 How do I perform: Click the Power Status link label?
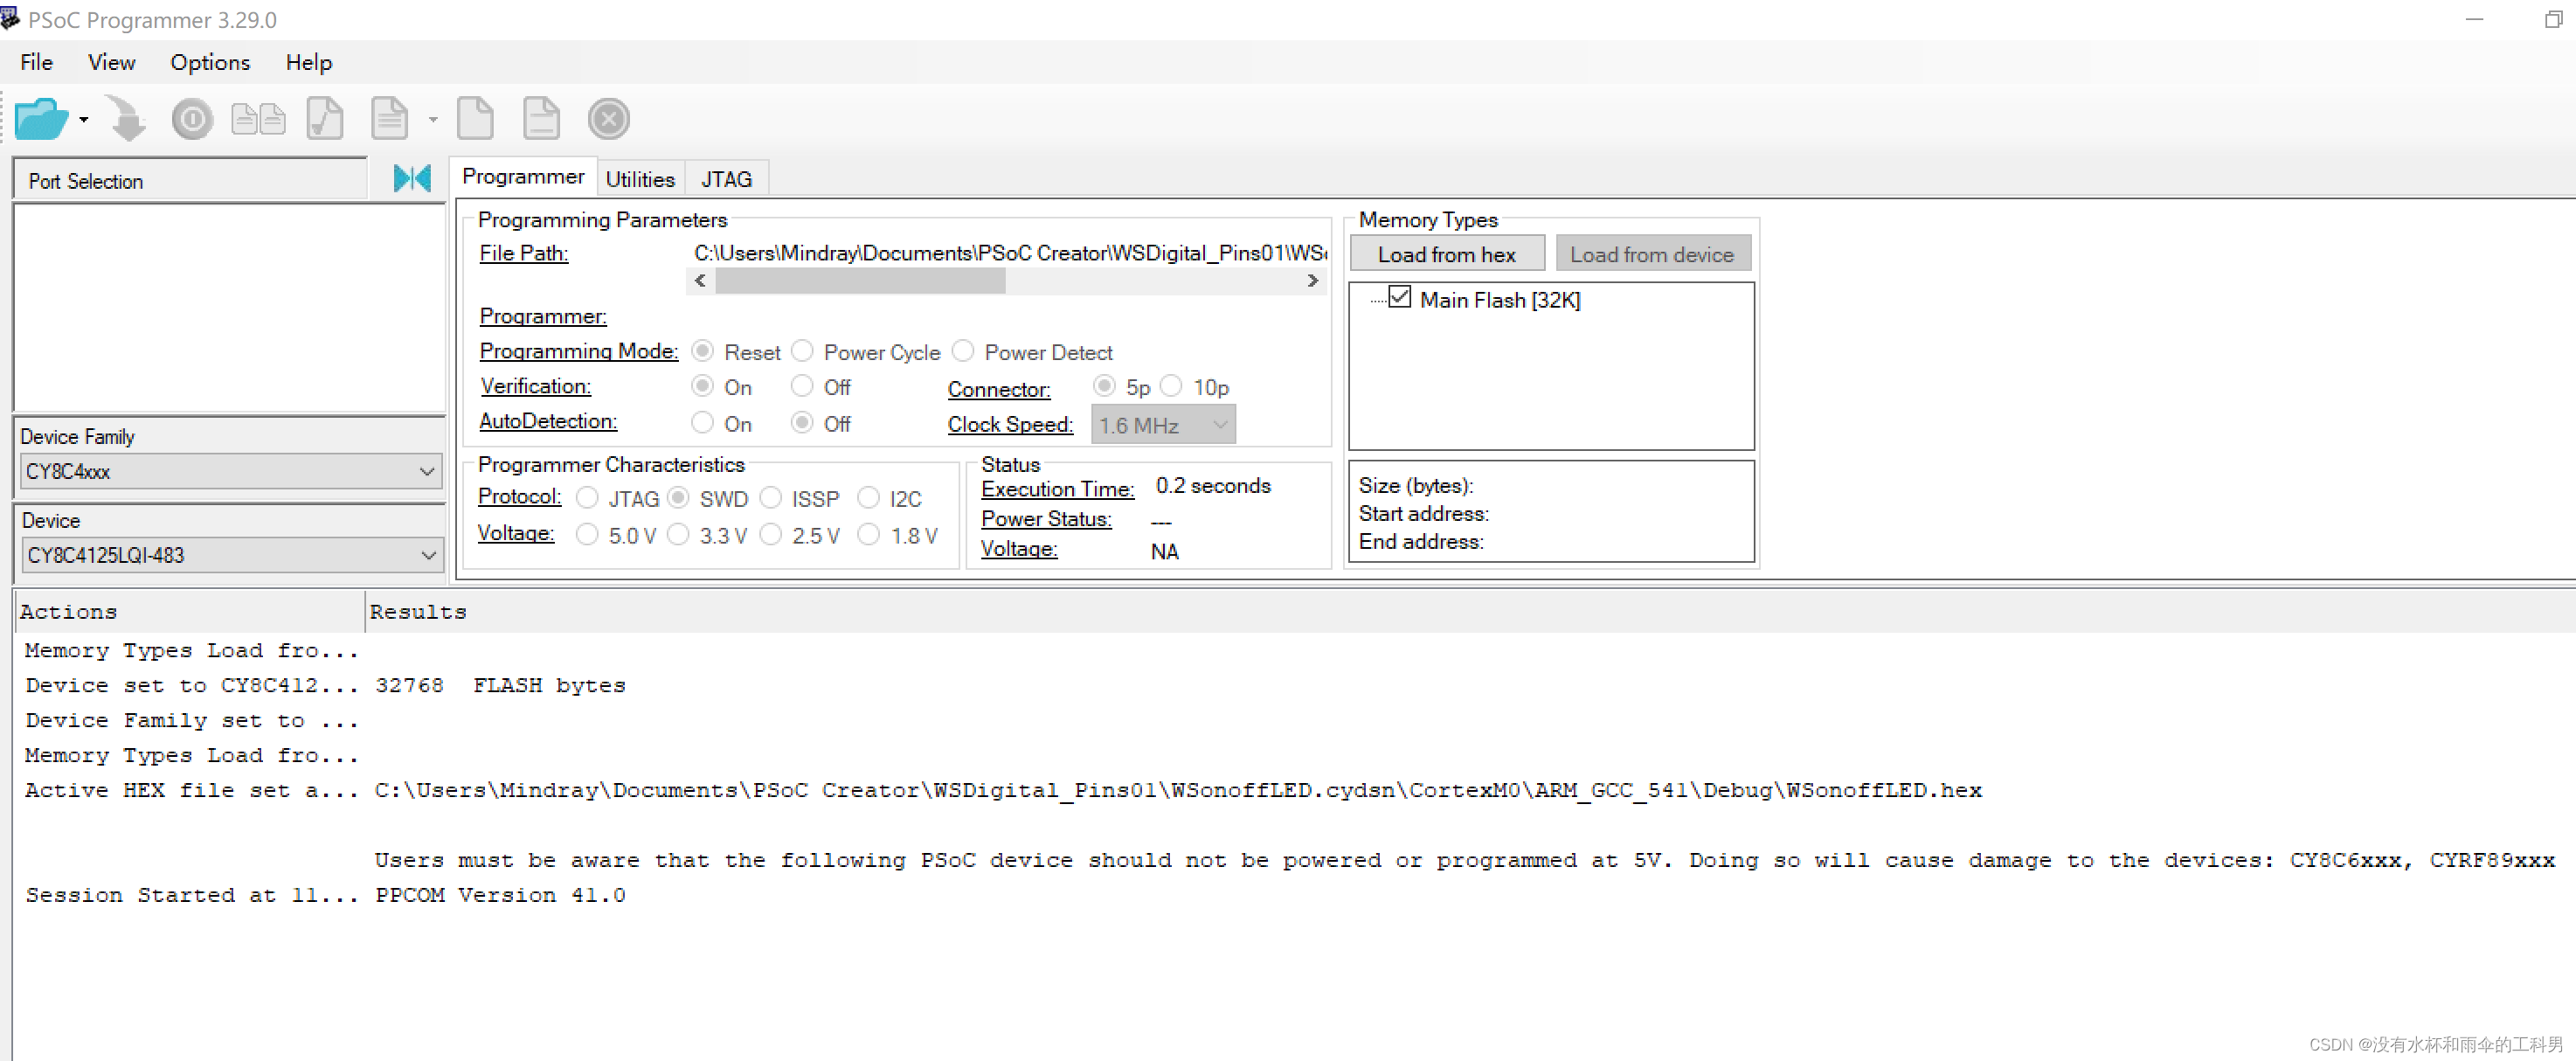(x=1045, y=519)
